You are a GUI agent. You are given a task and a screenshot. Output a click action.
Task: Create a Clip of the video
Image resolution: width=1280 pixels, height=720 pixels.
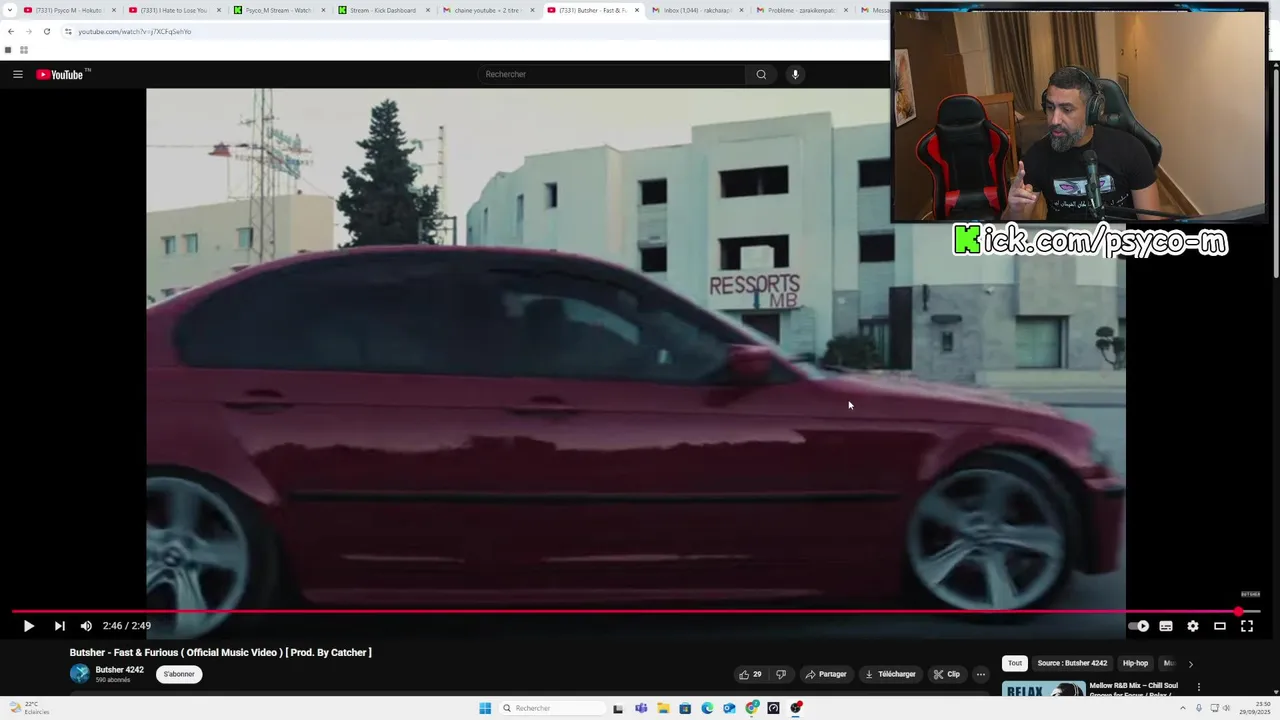946,674
